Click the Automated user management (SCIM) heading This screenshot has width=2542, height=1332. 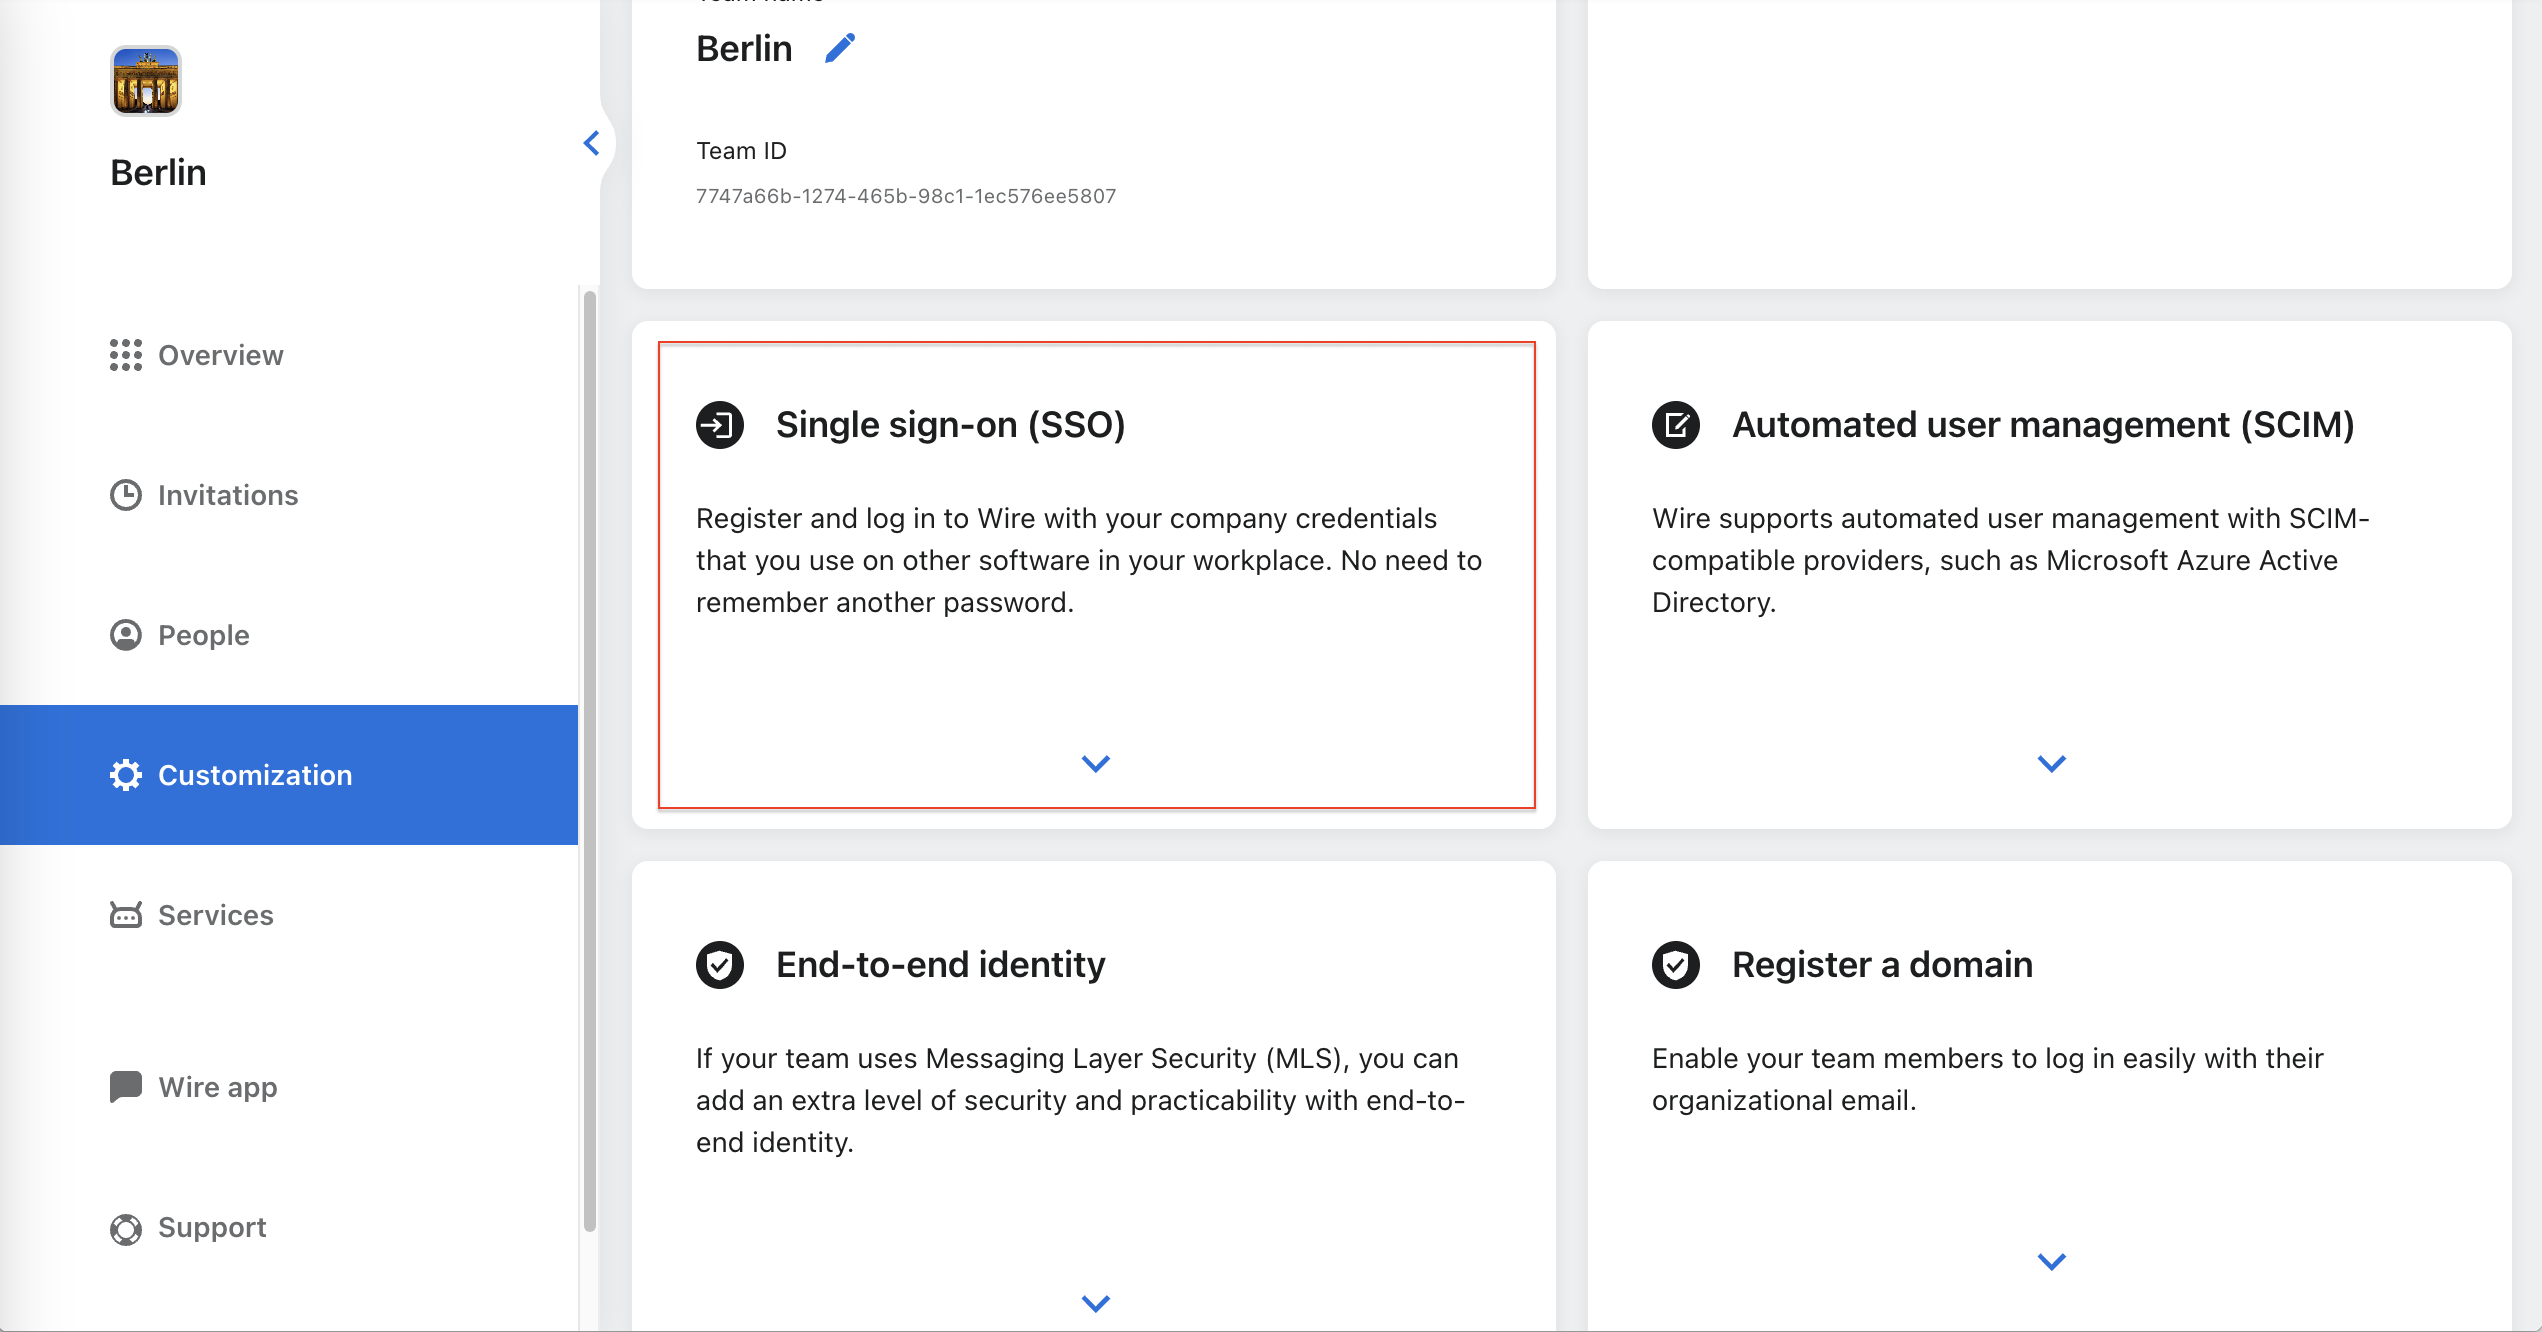[x=2043, y=425]
